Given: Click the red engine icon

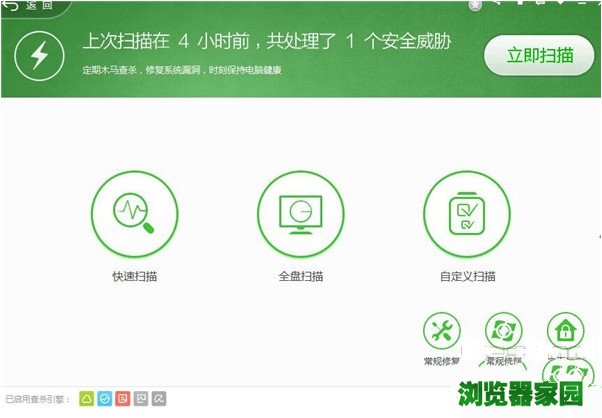Looking at the screenshot, I should [123, 399].
